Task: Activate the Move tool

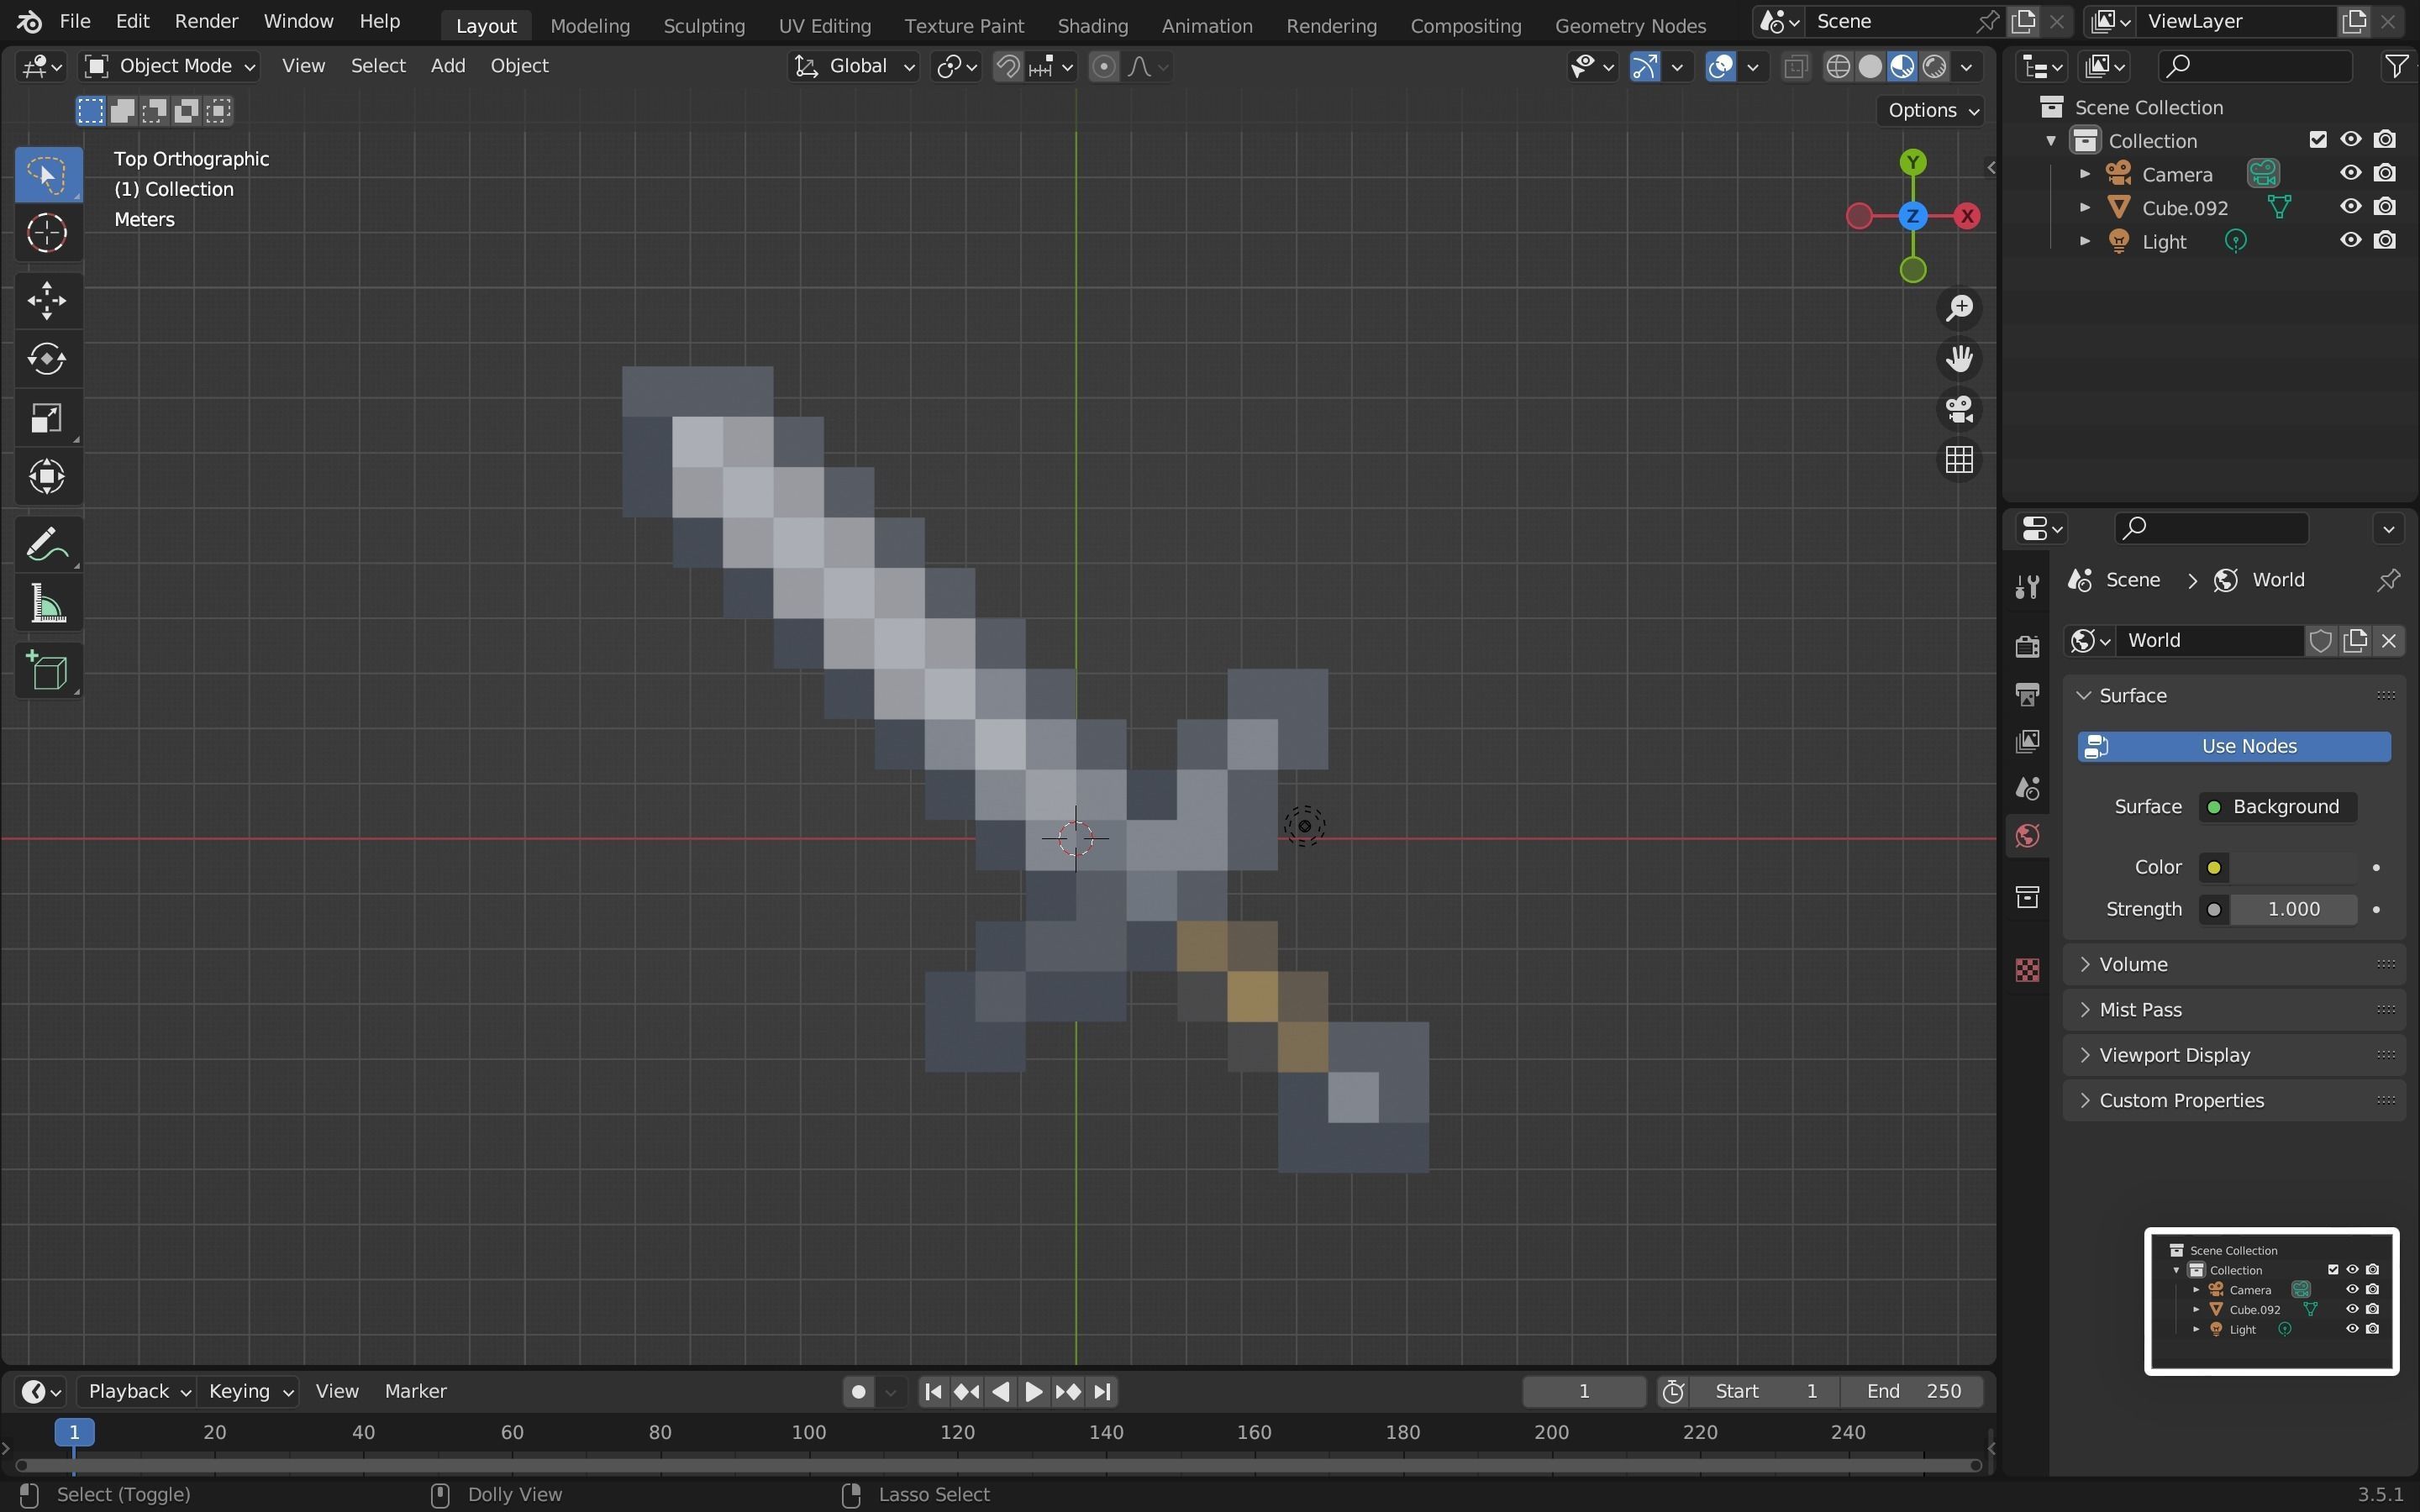Action: pos(47,300)
